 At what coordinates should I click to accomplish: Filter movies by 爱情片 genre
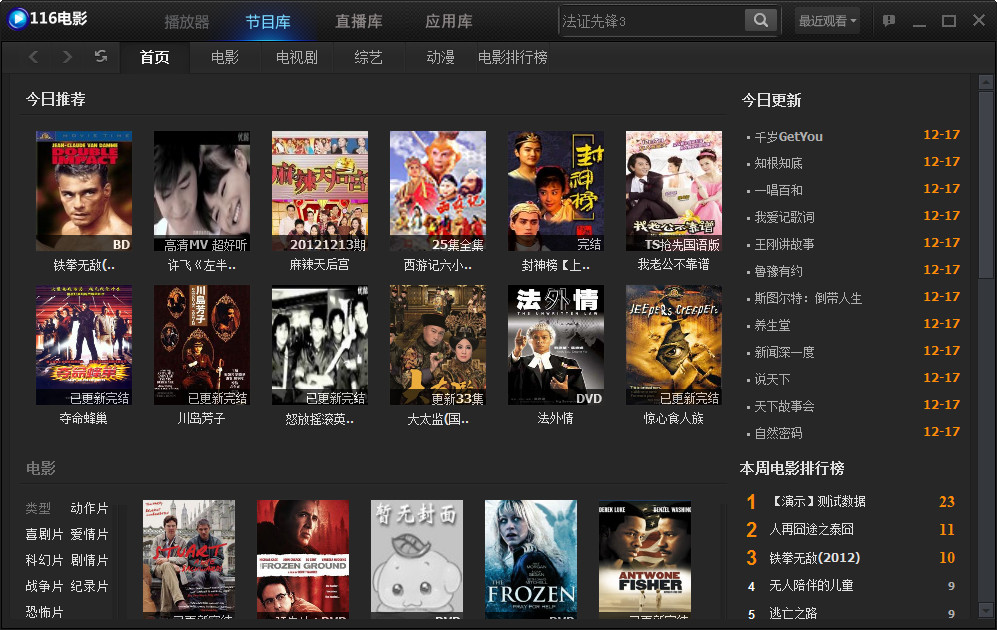(89, 534)
